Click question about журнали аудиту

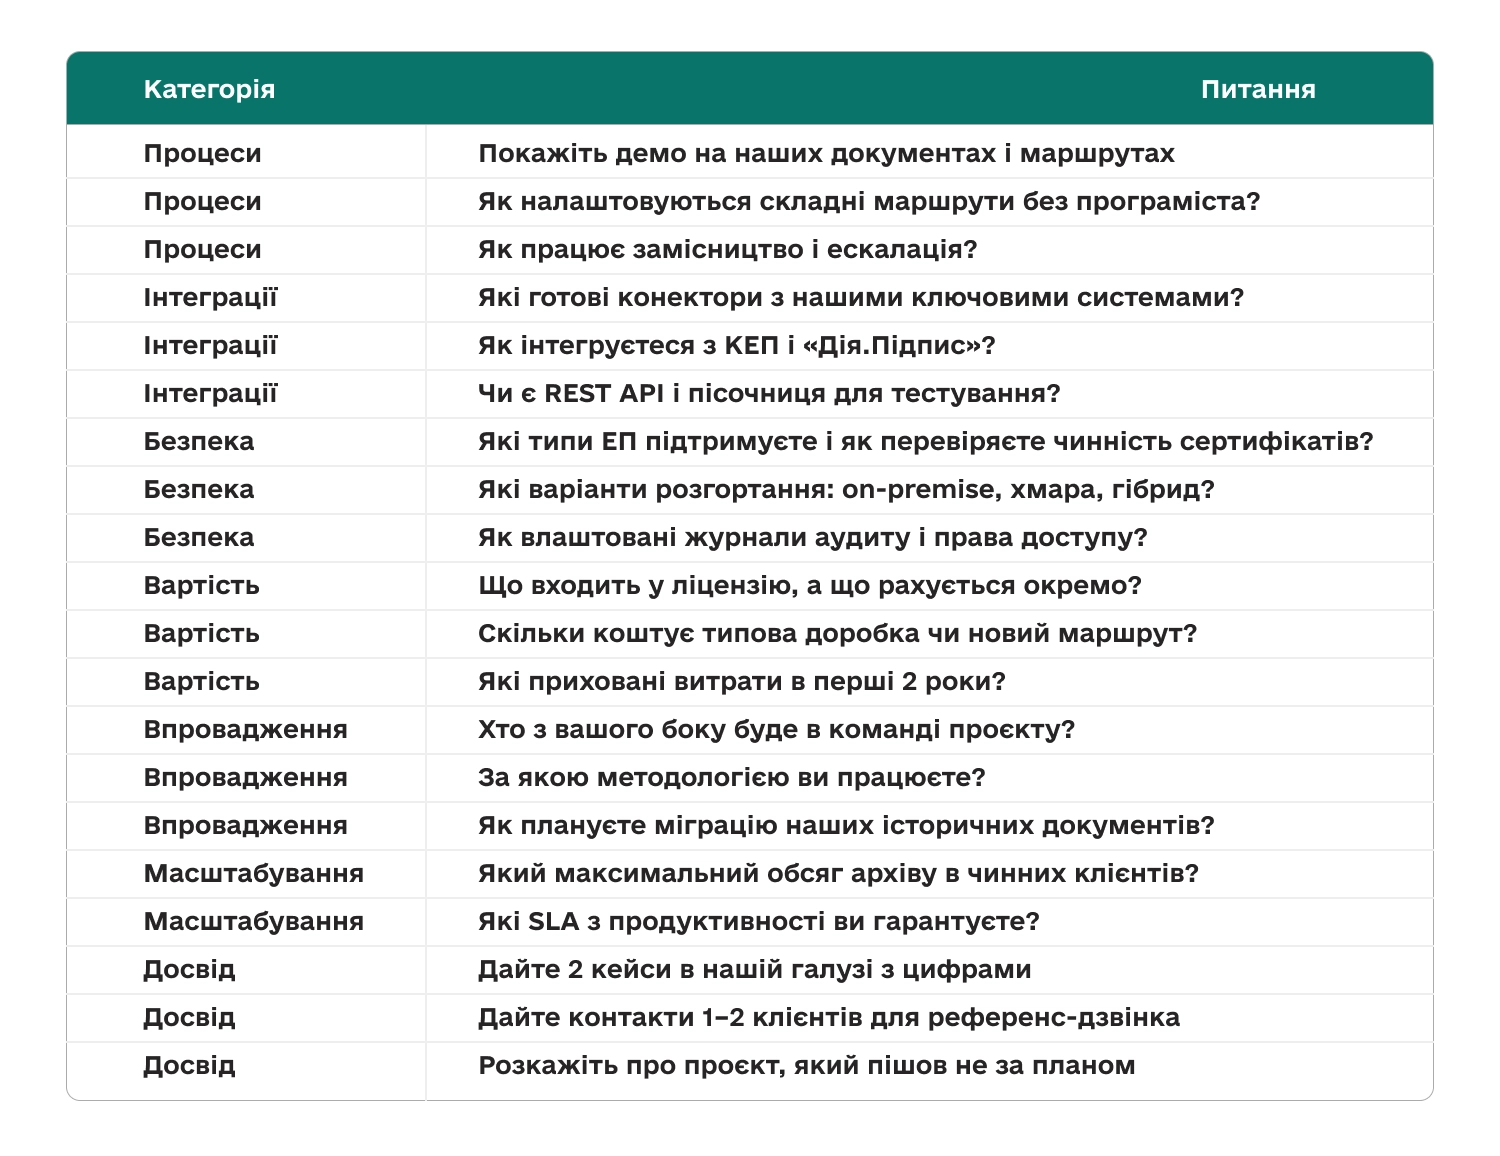click(x=812, y=537)
